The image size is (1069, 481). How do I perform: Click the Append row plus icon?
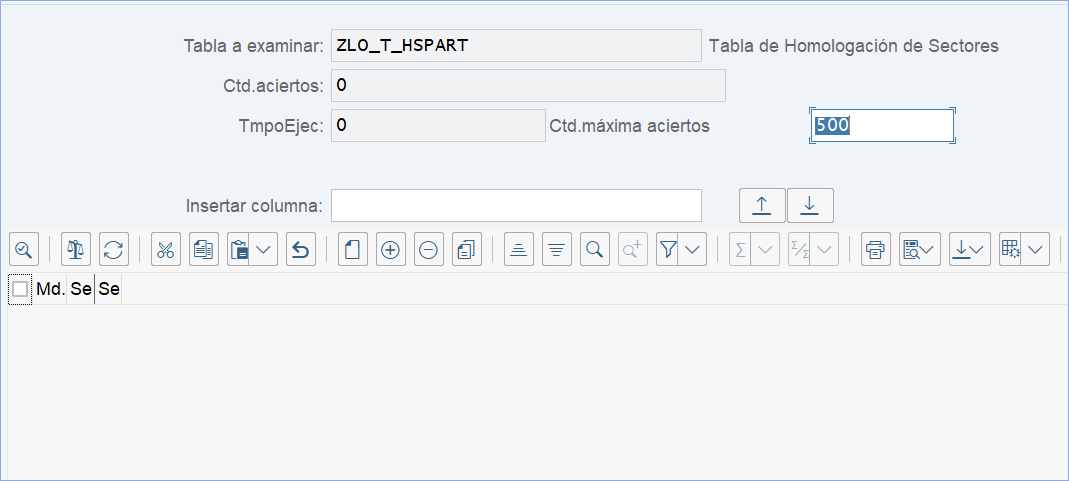(391, 249)
